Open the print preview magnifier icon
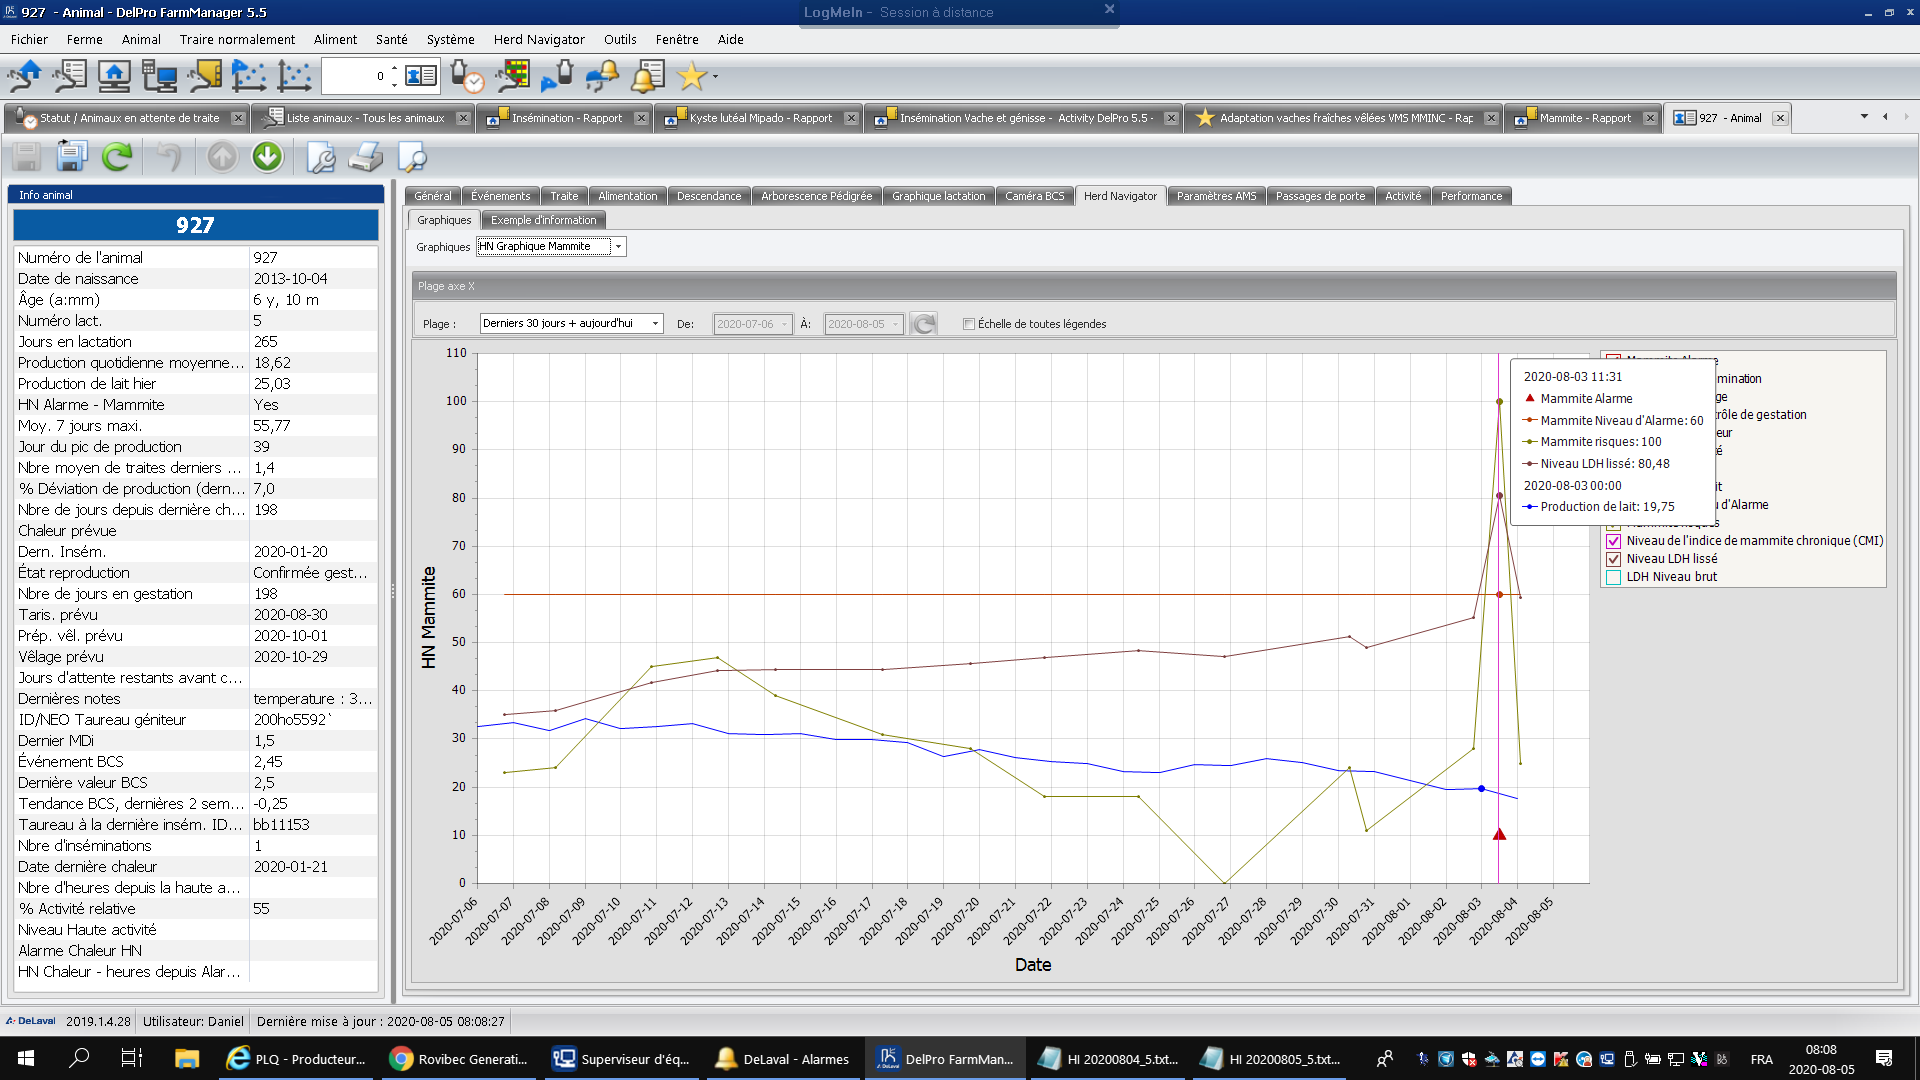The image size is (1920, 1080). pyautogui.click(x=411, y=157)
